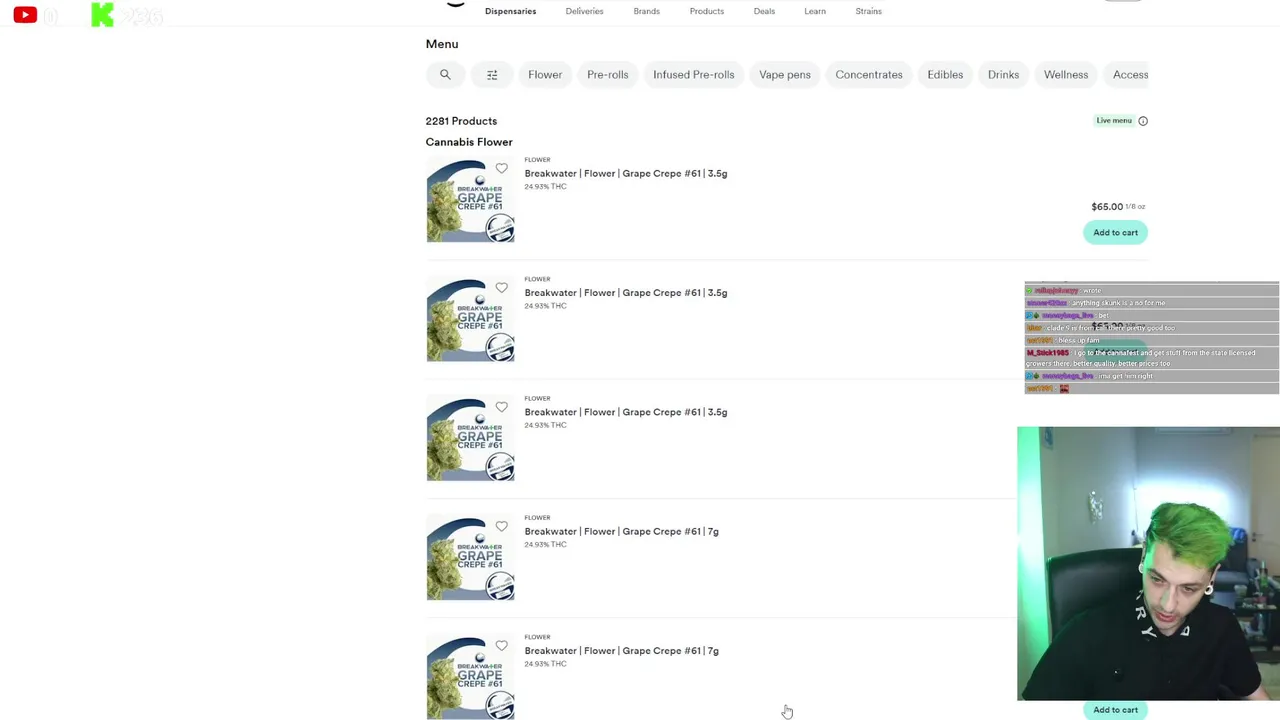
Task: Open the filter sliders icon
Action: (x=492, y=75)
